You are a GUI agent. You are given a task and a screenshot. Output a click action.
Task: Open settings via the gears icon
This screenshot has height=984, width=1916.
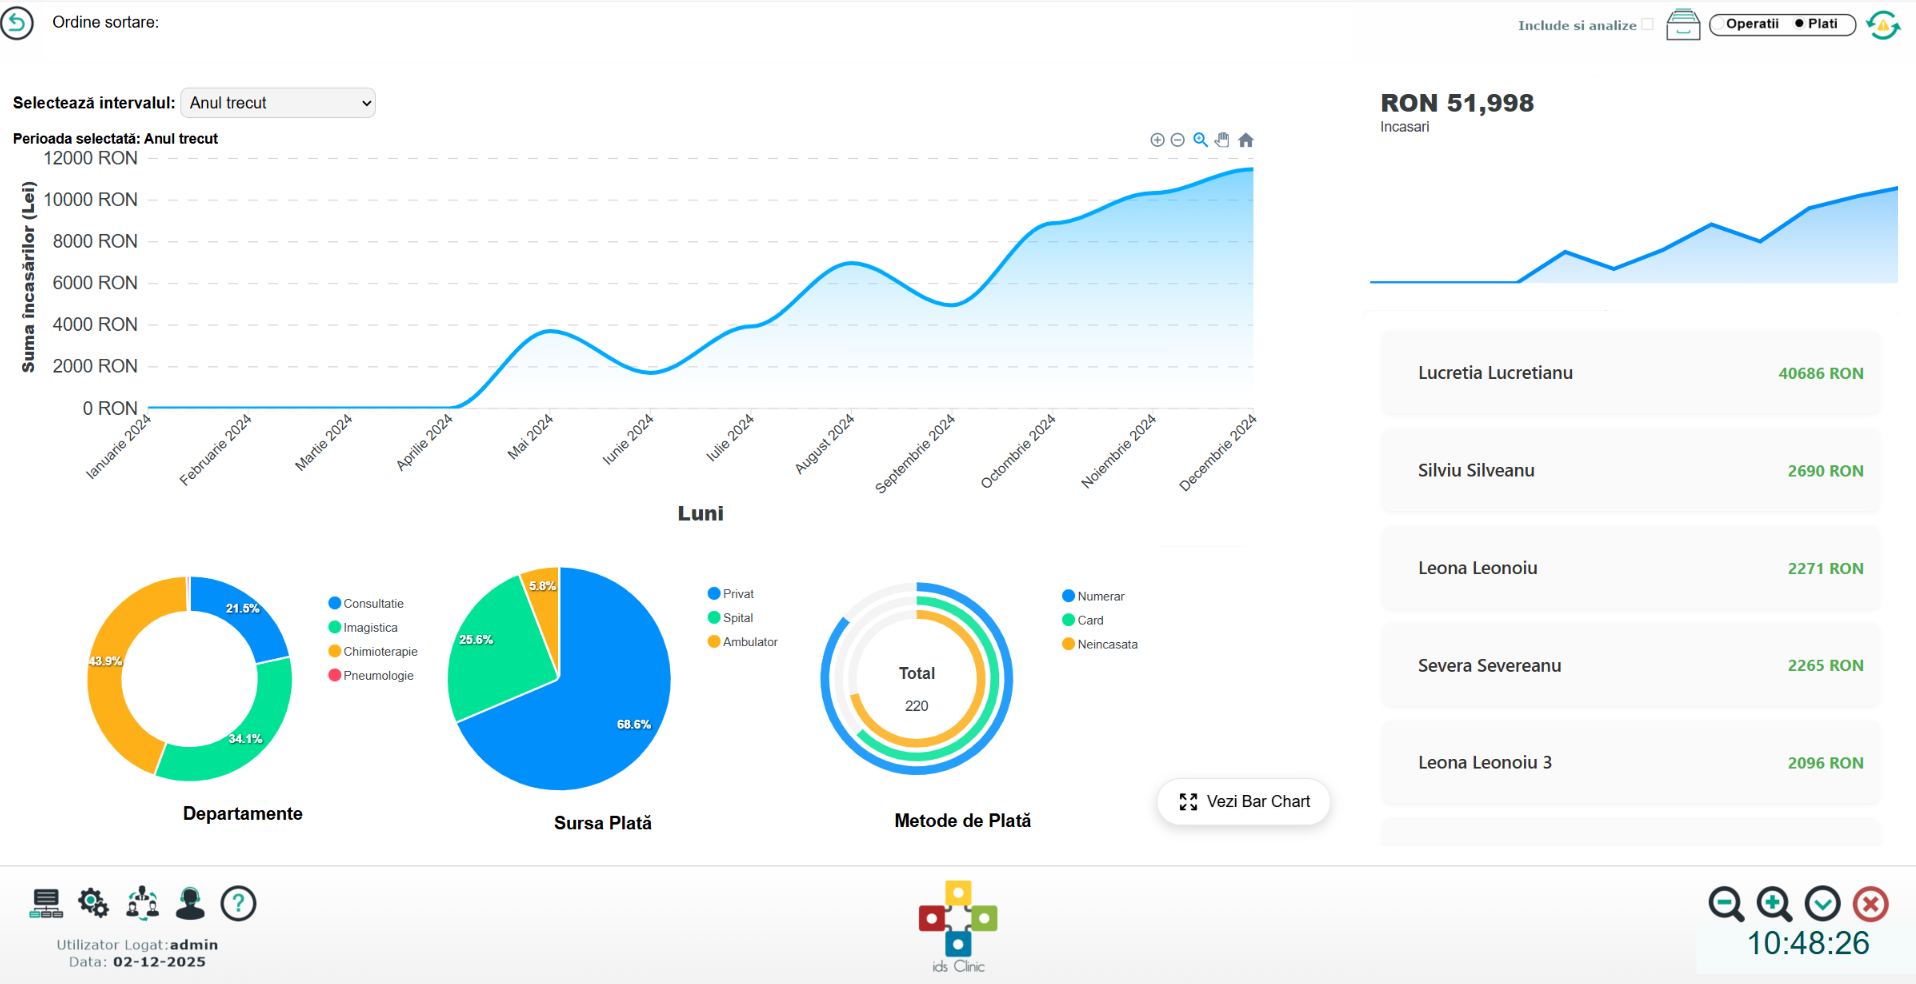coord(94,902)
